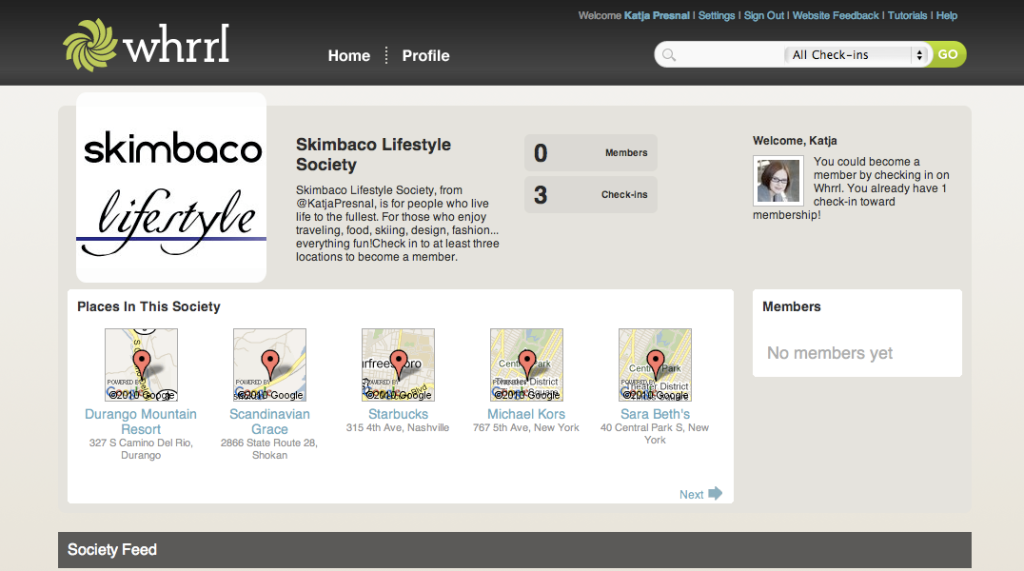Click the Next arrow icon
Viewport: 1024px width, 571px height.
[715, 493]
